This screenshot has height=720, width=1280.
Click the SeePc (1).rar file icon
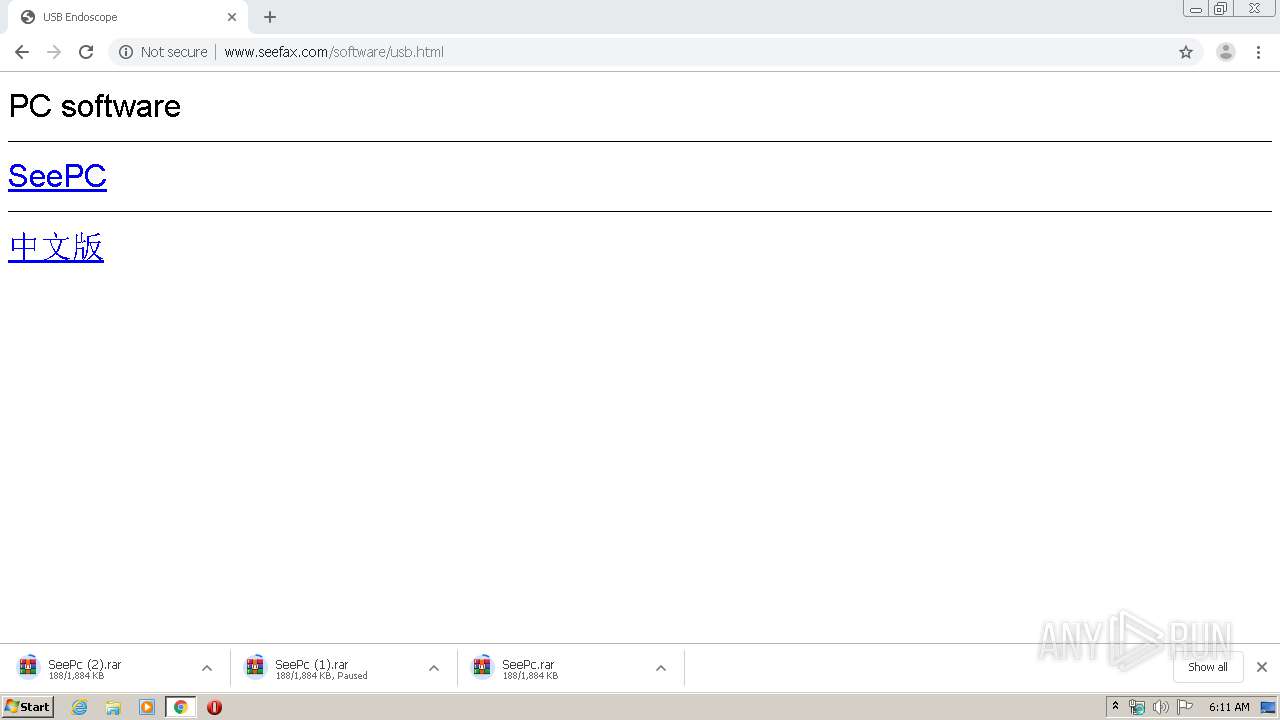coord(255,667)
